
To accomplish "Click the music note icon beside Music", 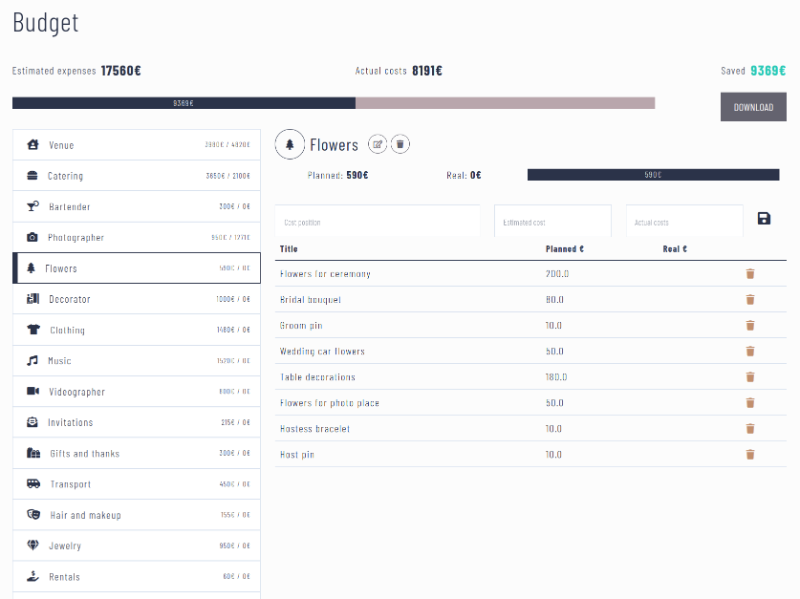I will 30,361.
